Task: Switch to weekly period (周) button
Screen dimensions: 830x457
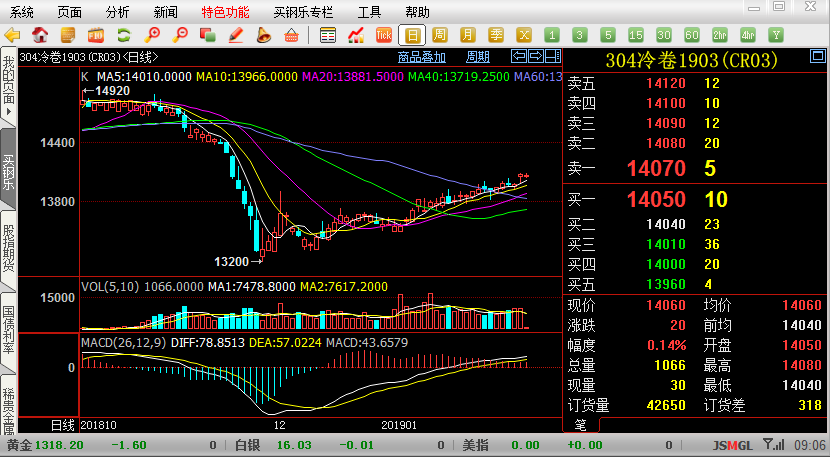Action: pos(440,35)
